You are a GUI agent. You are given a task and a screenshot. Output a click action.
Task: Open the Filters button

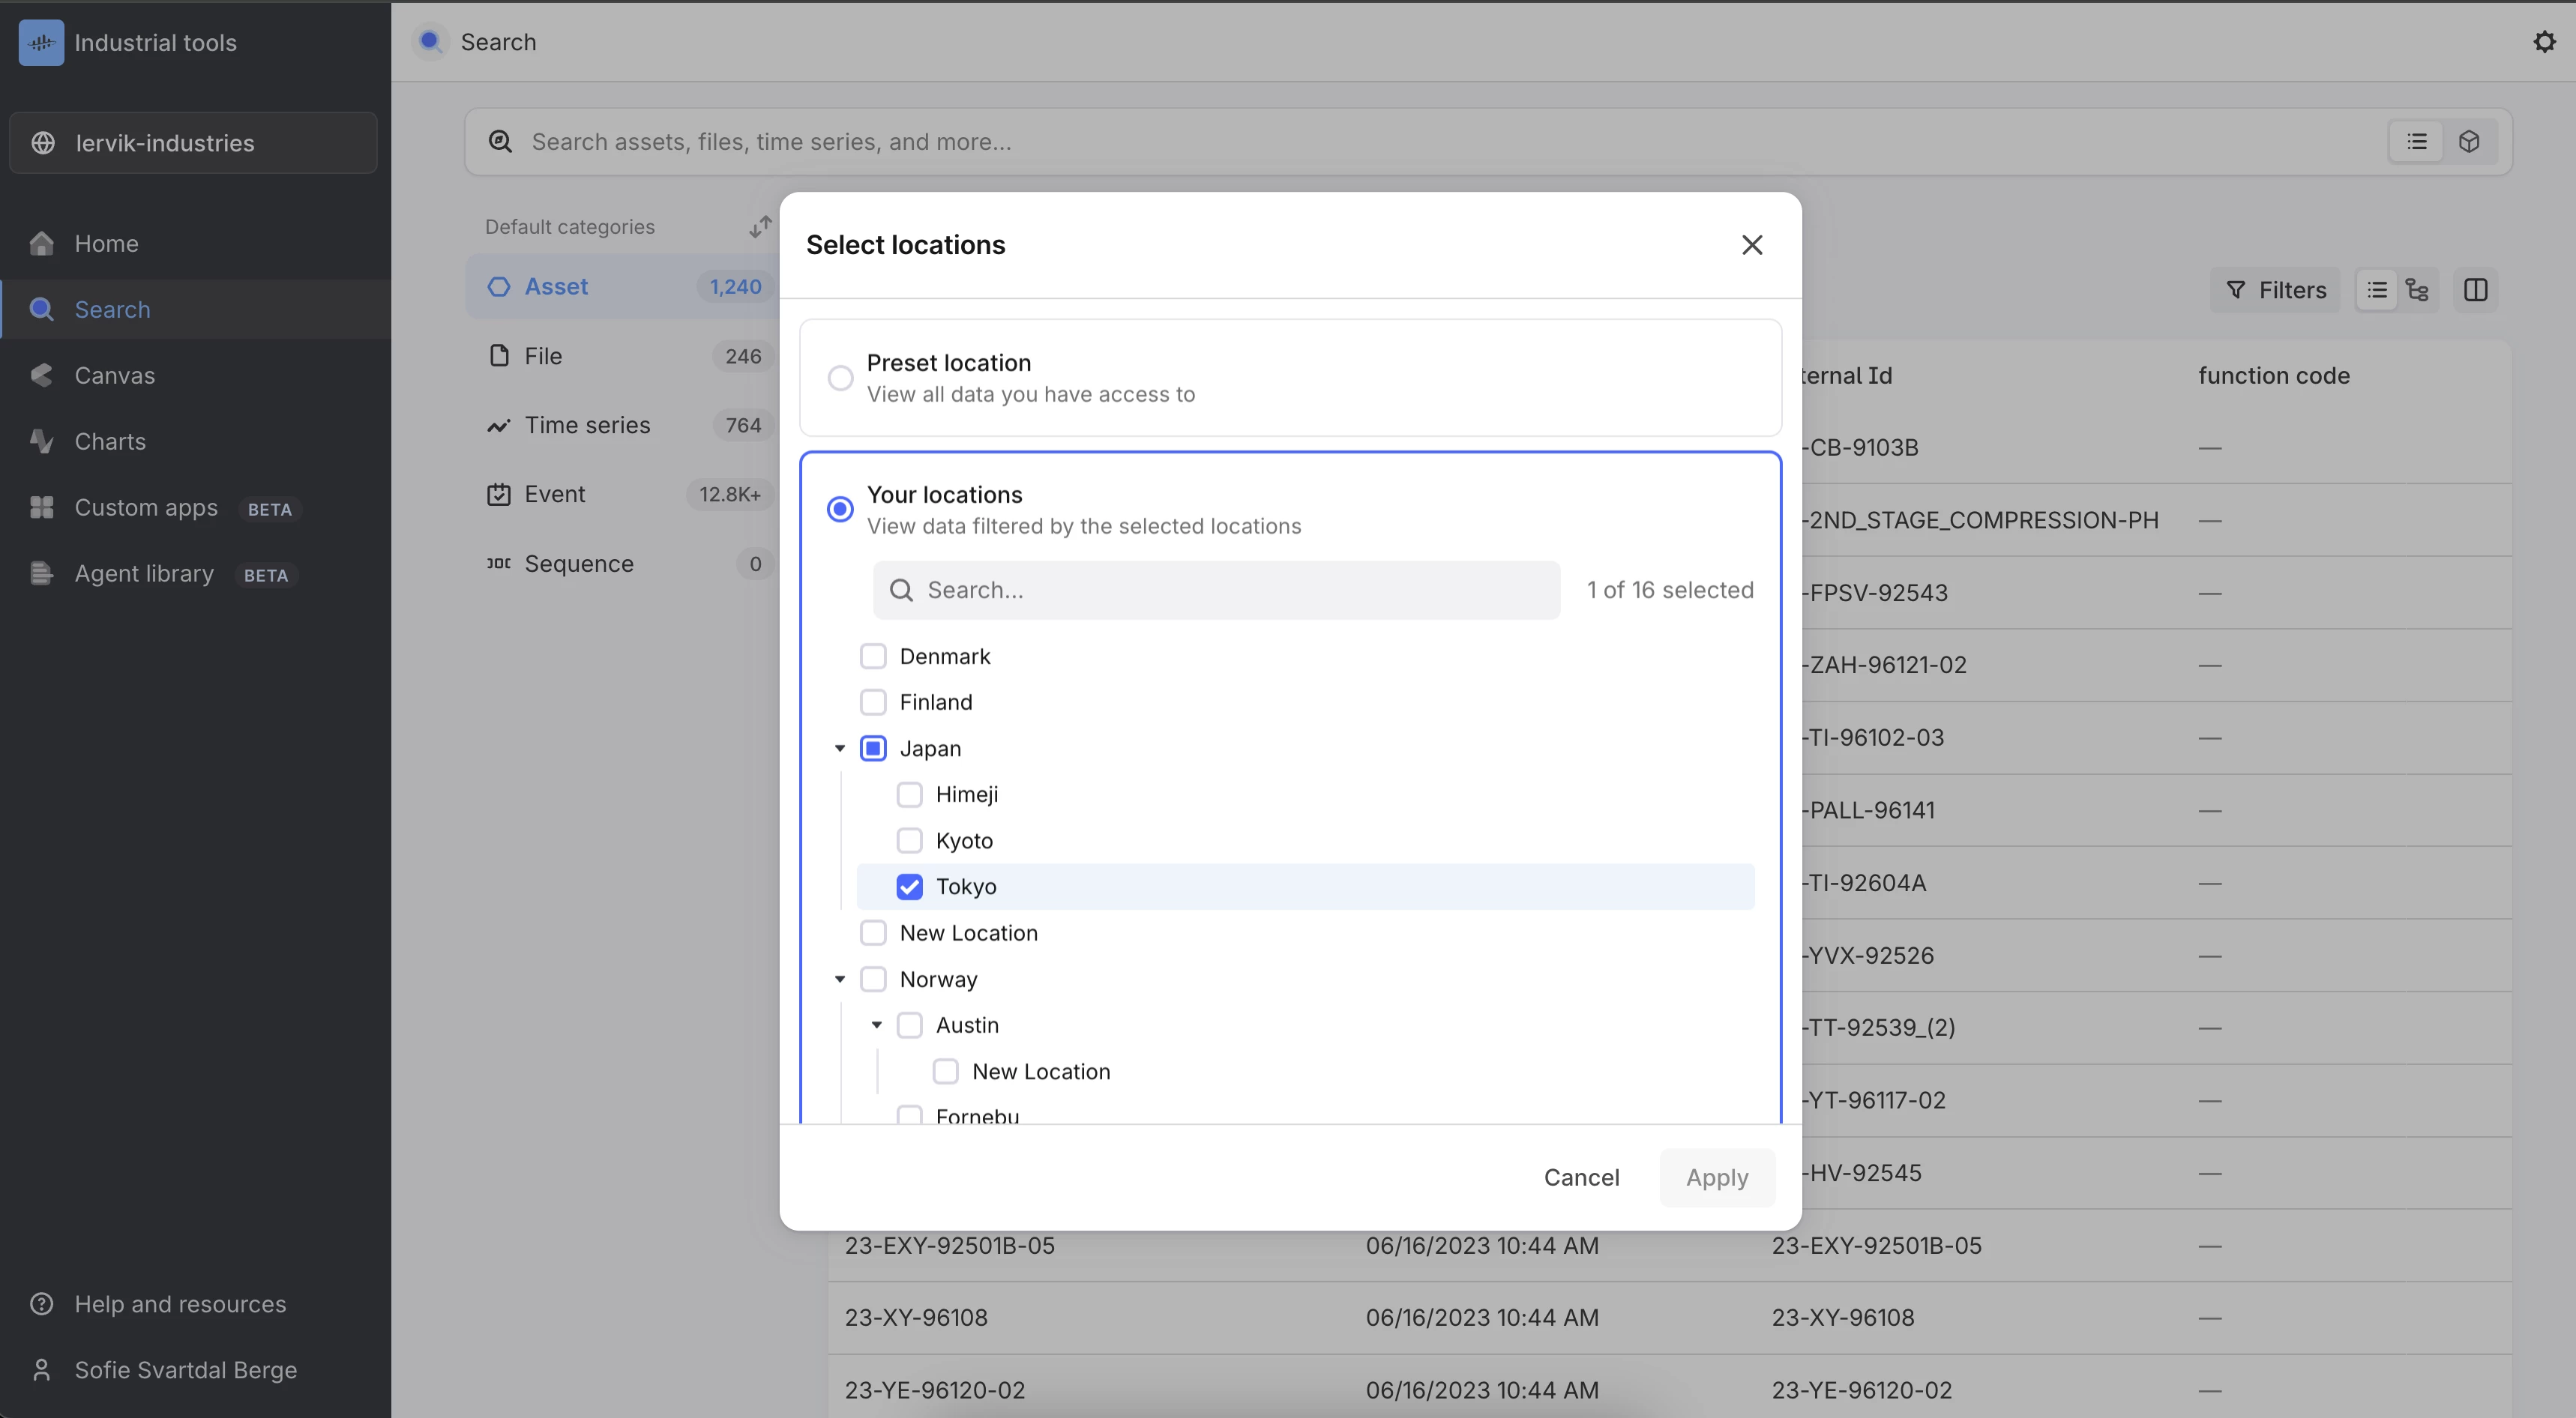pyautogui.click(x=2275, y=290)
